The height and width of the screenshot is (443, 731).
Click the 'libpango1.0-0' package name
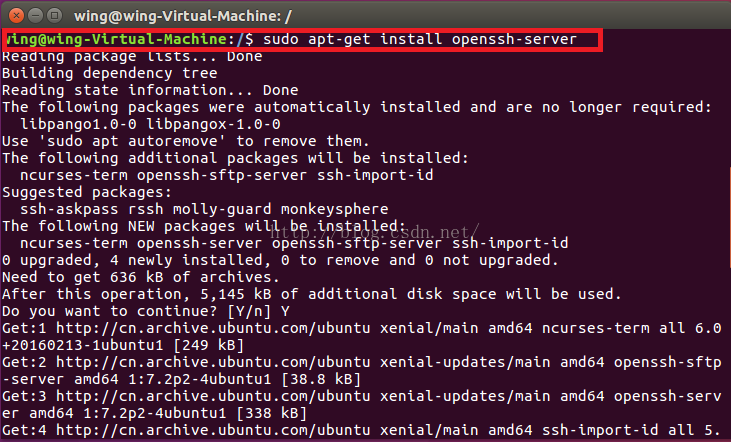(78, 125)
